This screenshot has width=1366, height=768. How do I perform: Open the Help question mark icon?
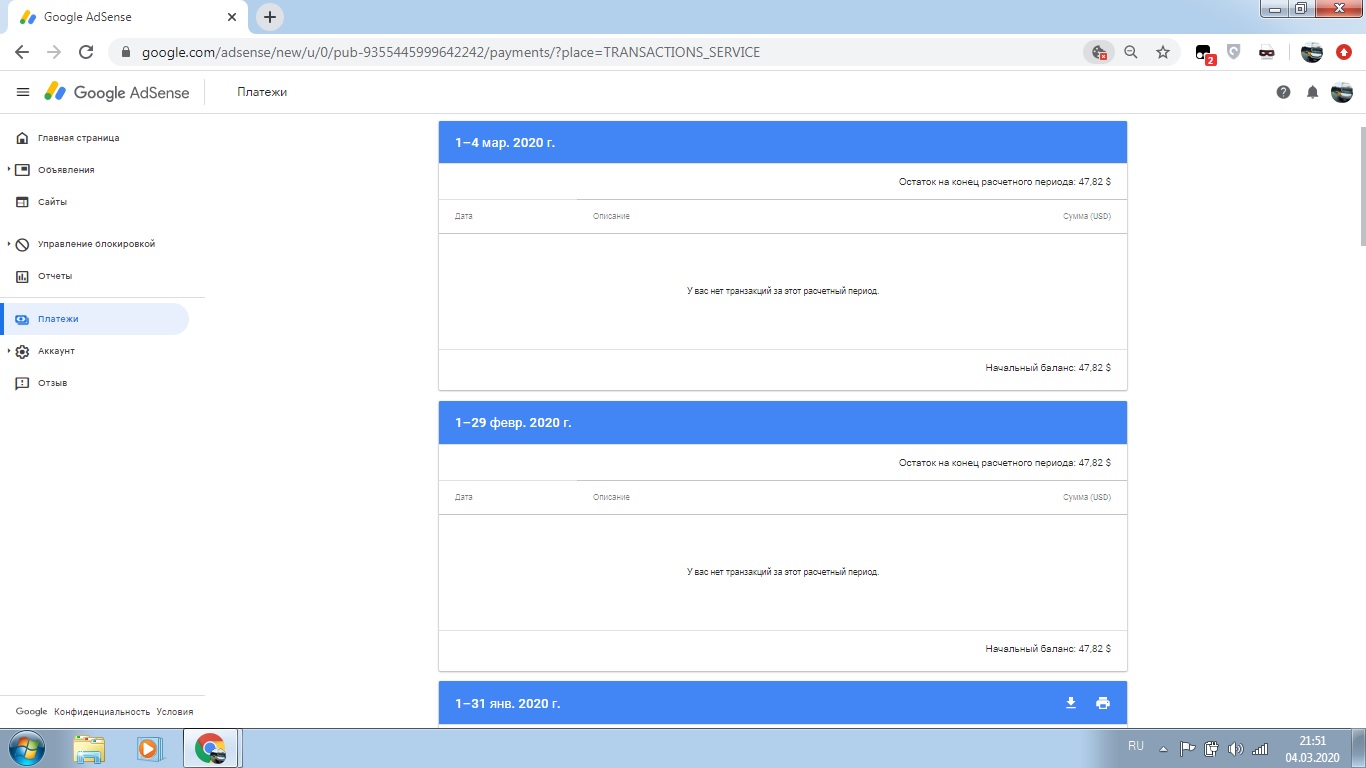click(x=1283, y=92)
